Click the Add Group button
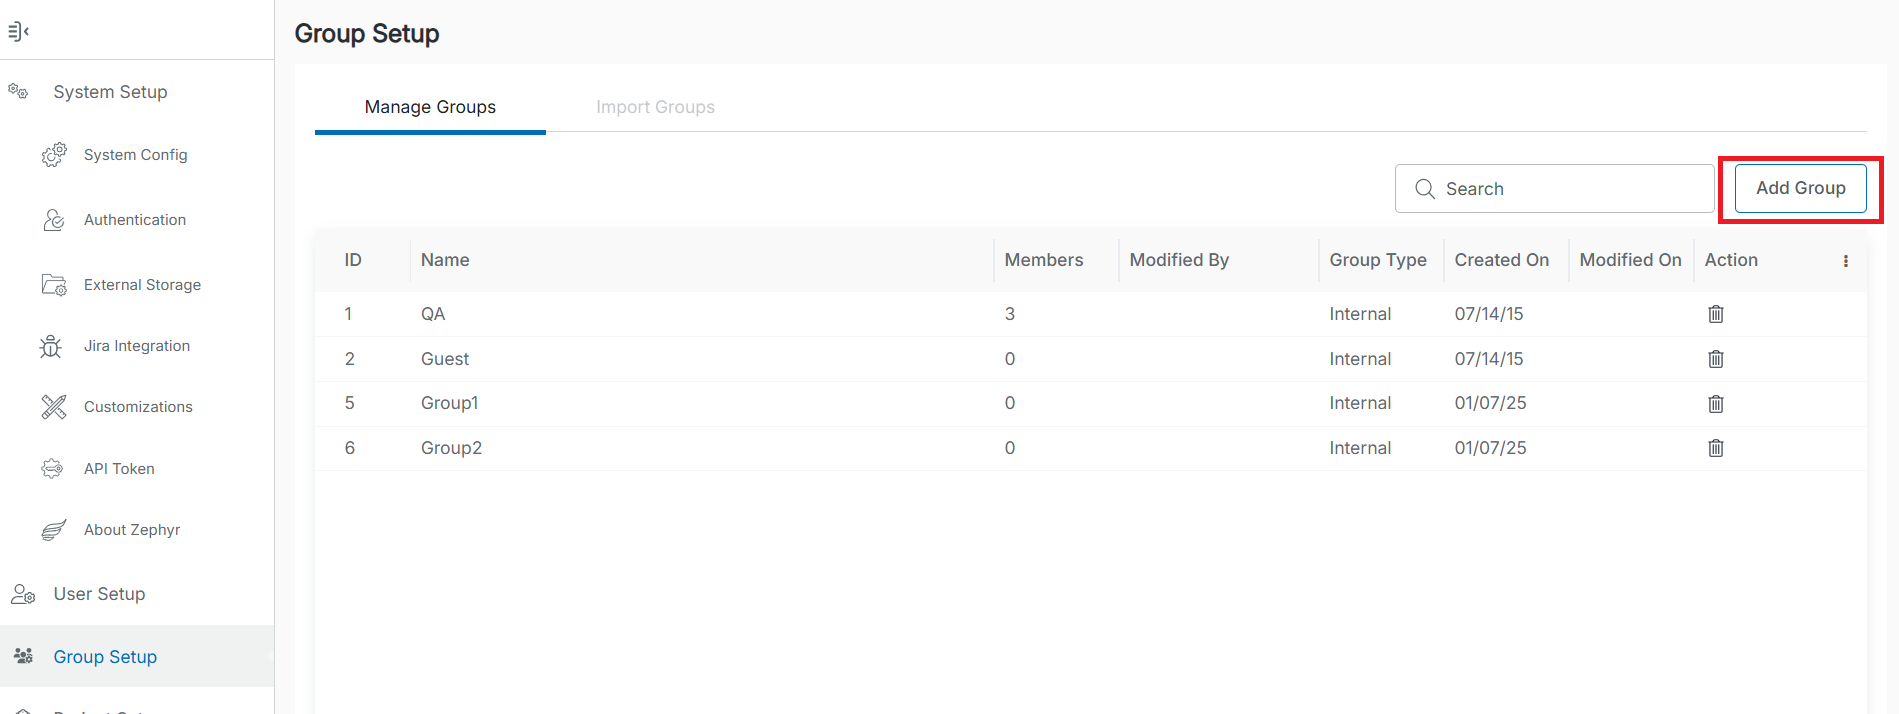Image resolution: width=1899 pixels, height=714 pixels. tap(1800, 188)
